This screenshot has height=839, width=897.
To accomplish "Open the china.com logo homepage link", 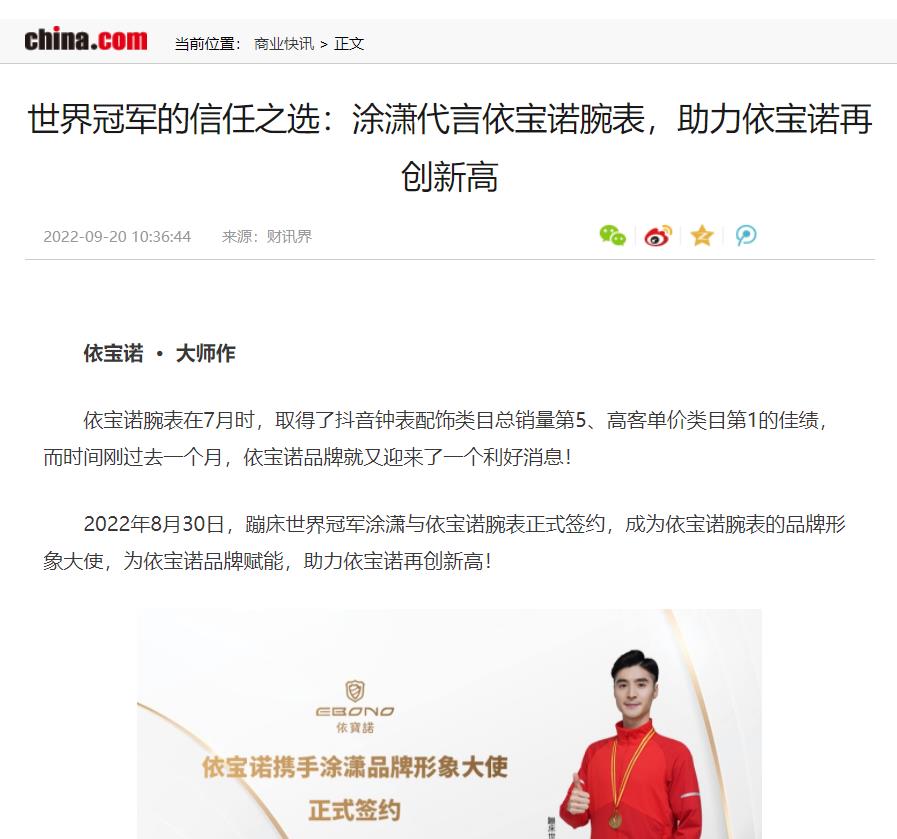I will 86,39.
